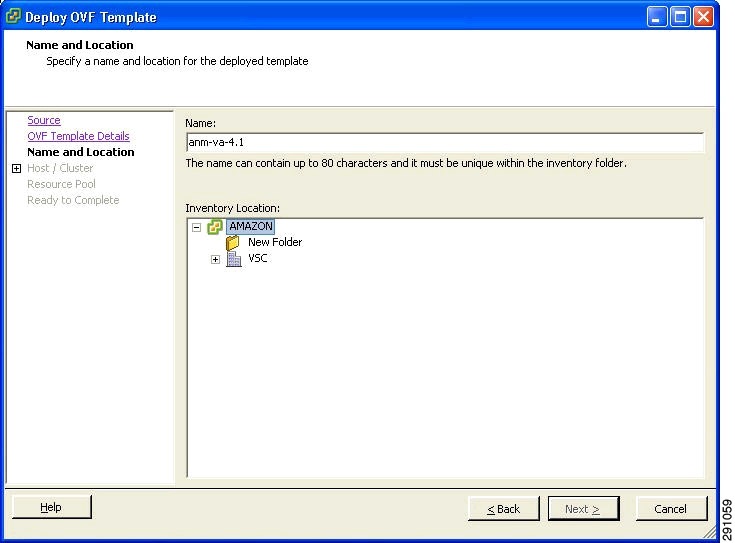Screen dimensions: 735x543
Task: Select the Name and Location step
Action: (x=81, y=152)
